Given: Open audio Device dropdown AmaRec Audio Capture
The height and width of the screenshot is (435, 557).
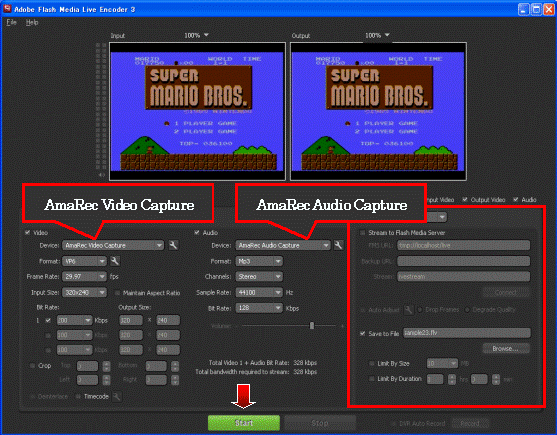Looking at the screenshot, I should [x=283, y=245].
